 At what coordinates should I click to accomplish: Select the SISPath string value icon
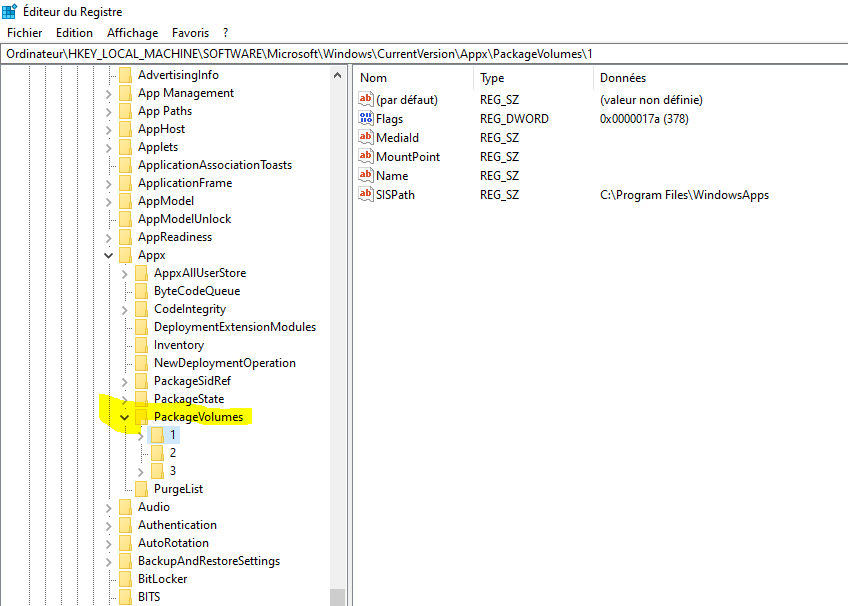(x=366, y=194)
